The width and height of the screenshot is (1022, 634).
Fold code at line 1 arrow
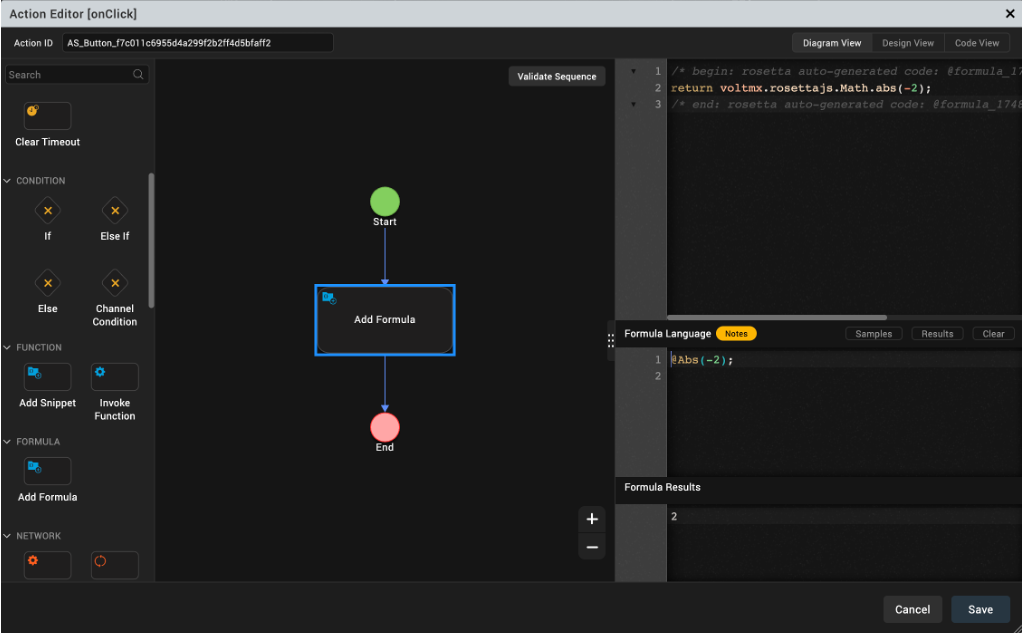coord(633,71)
